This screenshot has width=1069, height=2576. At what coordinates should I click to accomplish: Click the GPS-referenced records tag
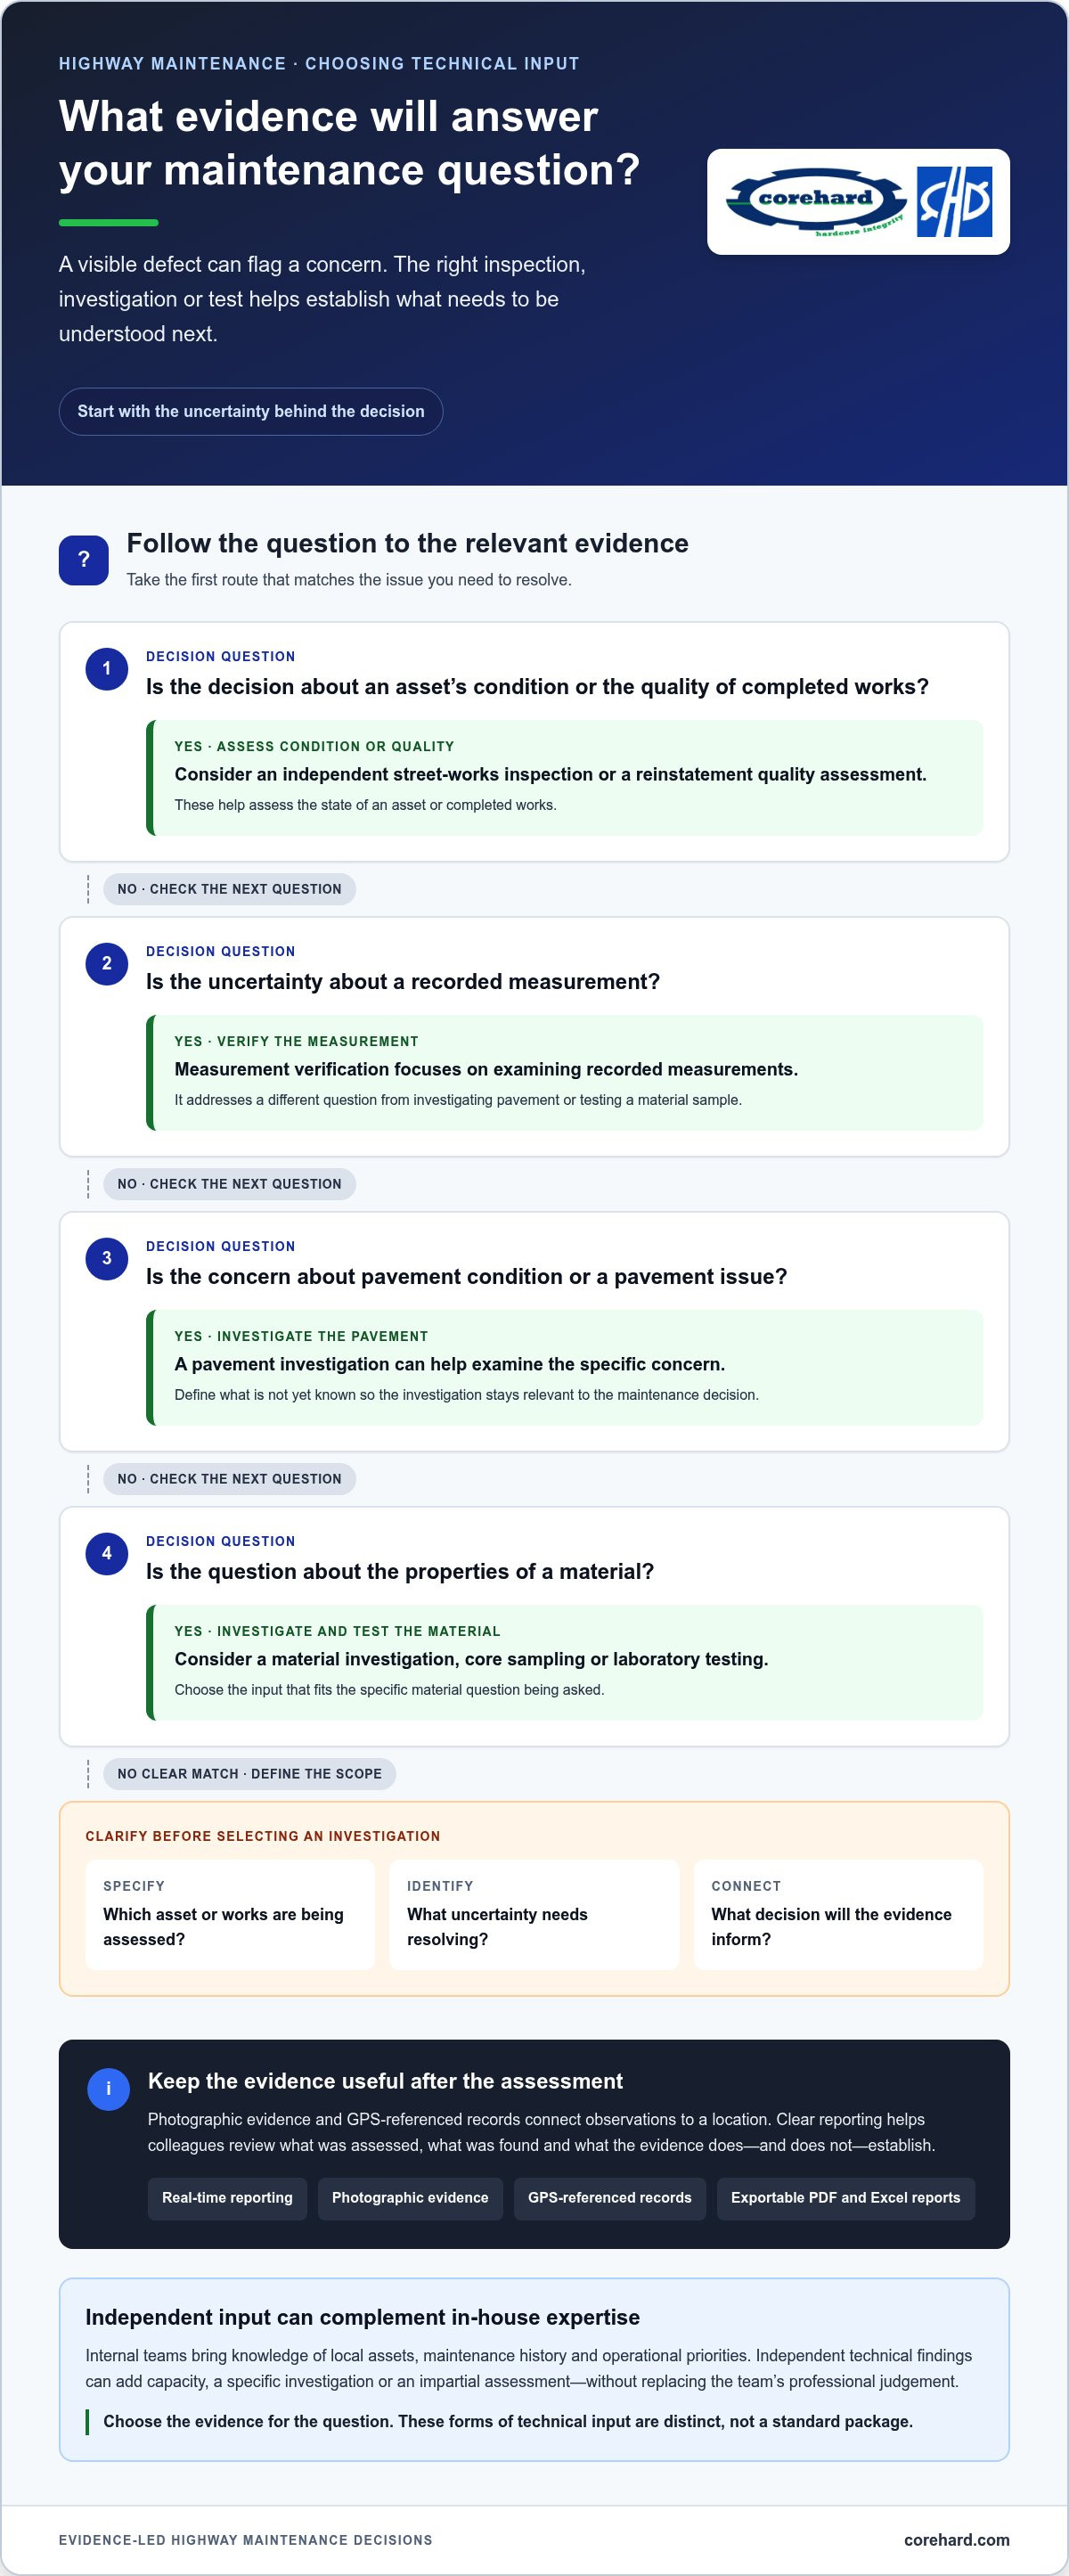tap(610, 2197)
